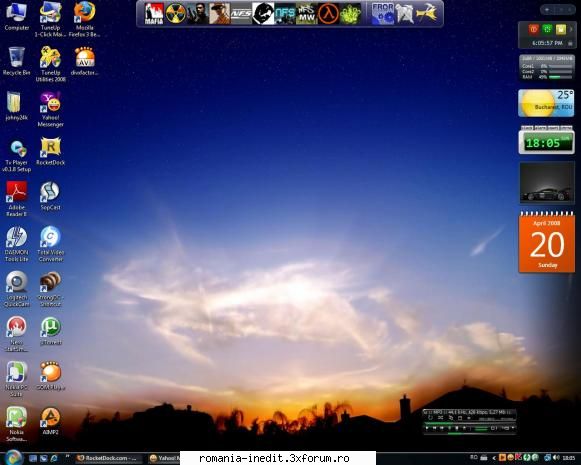Click the green button in sidebar gadget
Screen dimensions: 581x465
[x=547, y=29]
